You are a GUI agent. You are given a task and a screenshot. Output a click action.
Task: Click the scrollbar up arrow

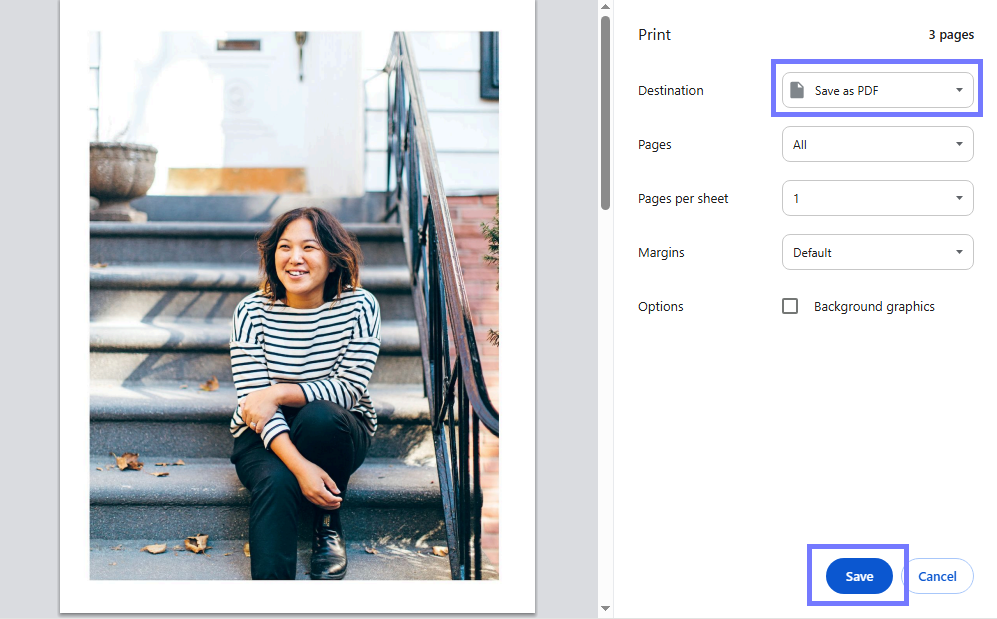click(x=605, y=6)
